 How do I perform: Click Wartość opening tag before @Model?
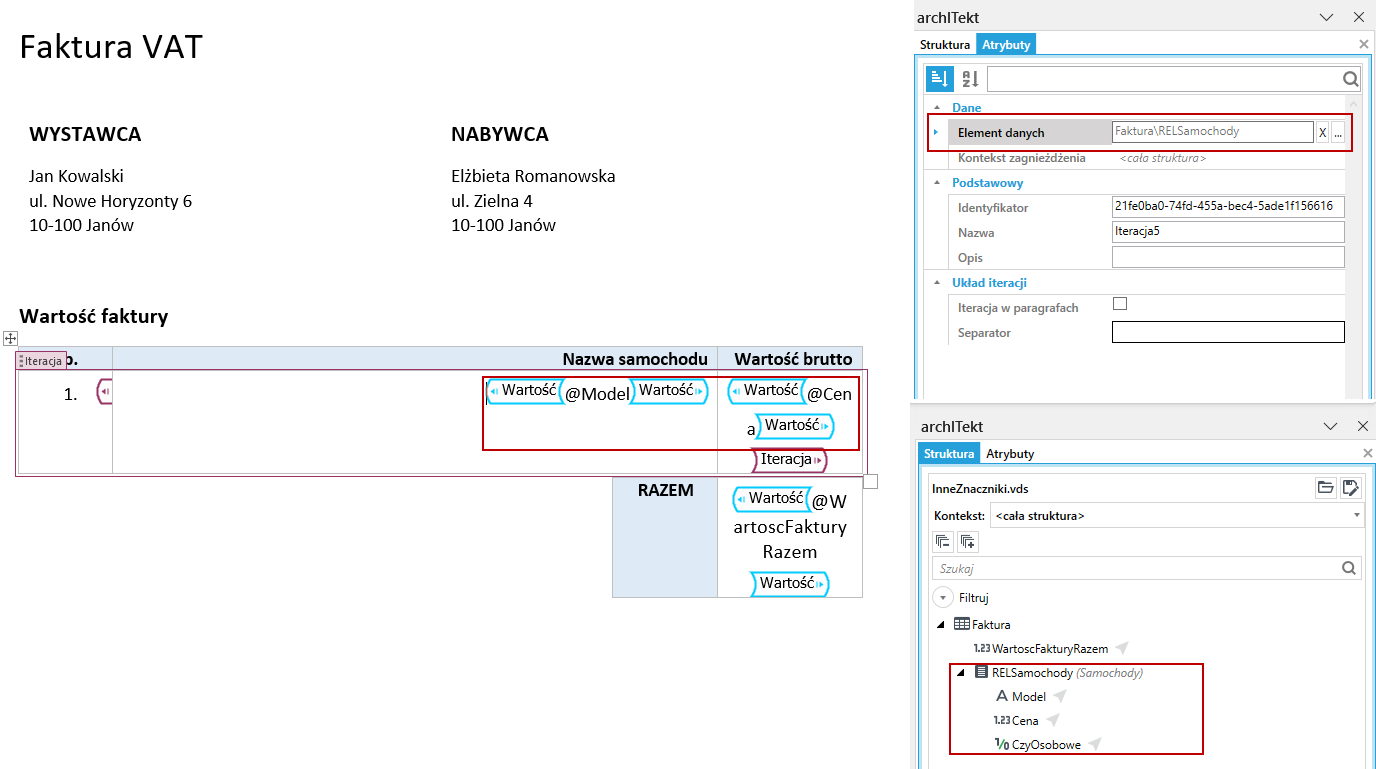click(x=523, y=391)
